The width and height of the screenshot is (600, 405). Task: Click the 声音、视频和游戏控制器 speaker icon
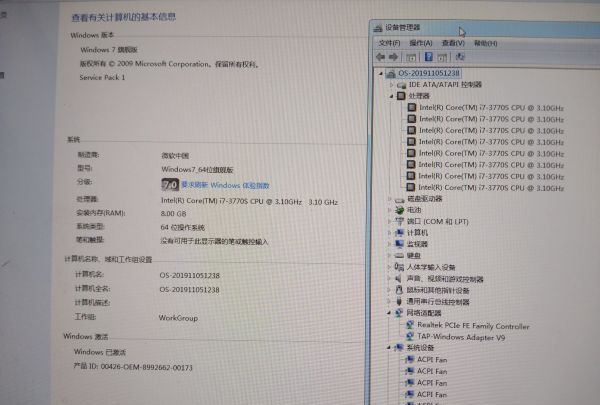[399, 279]
